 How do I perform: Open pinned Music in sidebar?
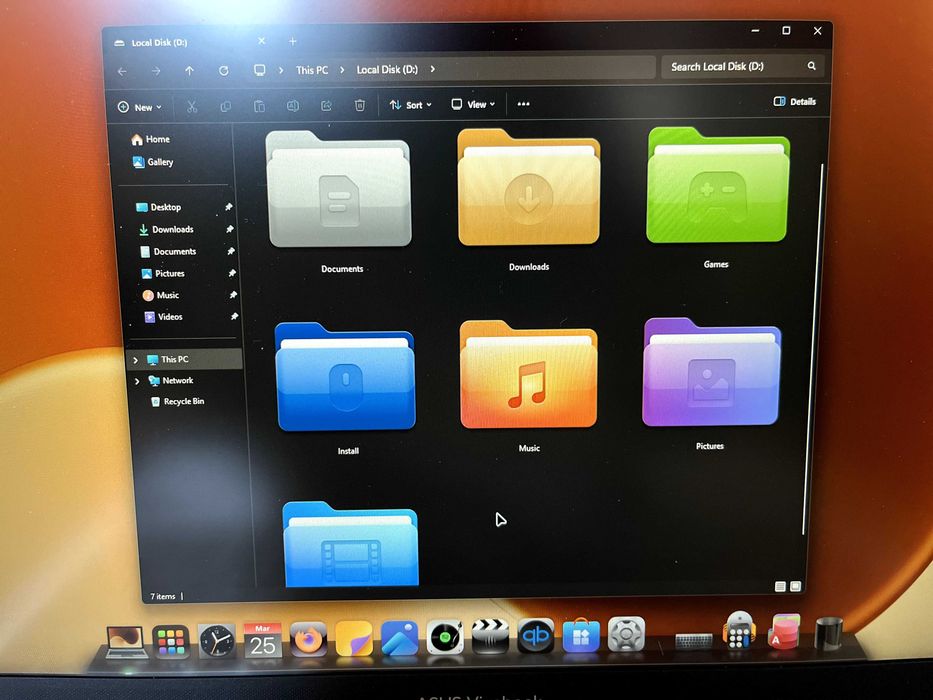(161, 295)
